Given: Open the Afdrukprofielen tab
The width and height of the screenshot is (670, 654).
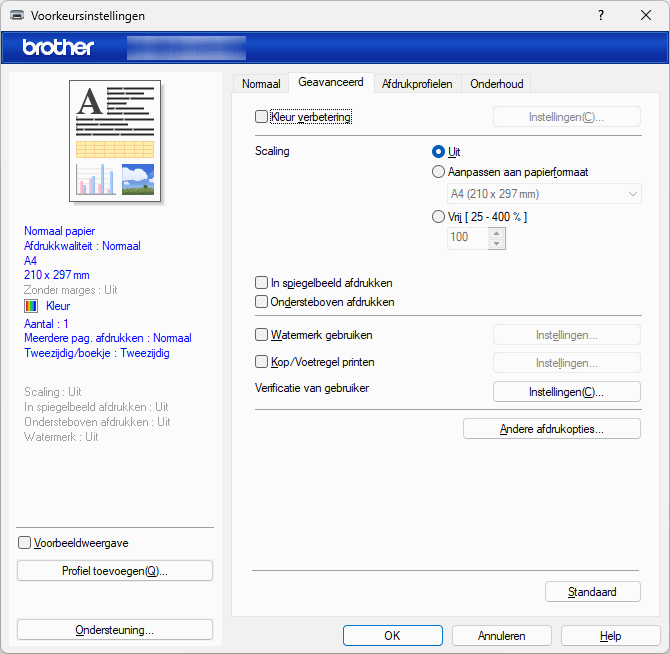Looking at the screenshot, I should [x=417, y=84].
